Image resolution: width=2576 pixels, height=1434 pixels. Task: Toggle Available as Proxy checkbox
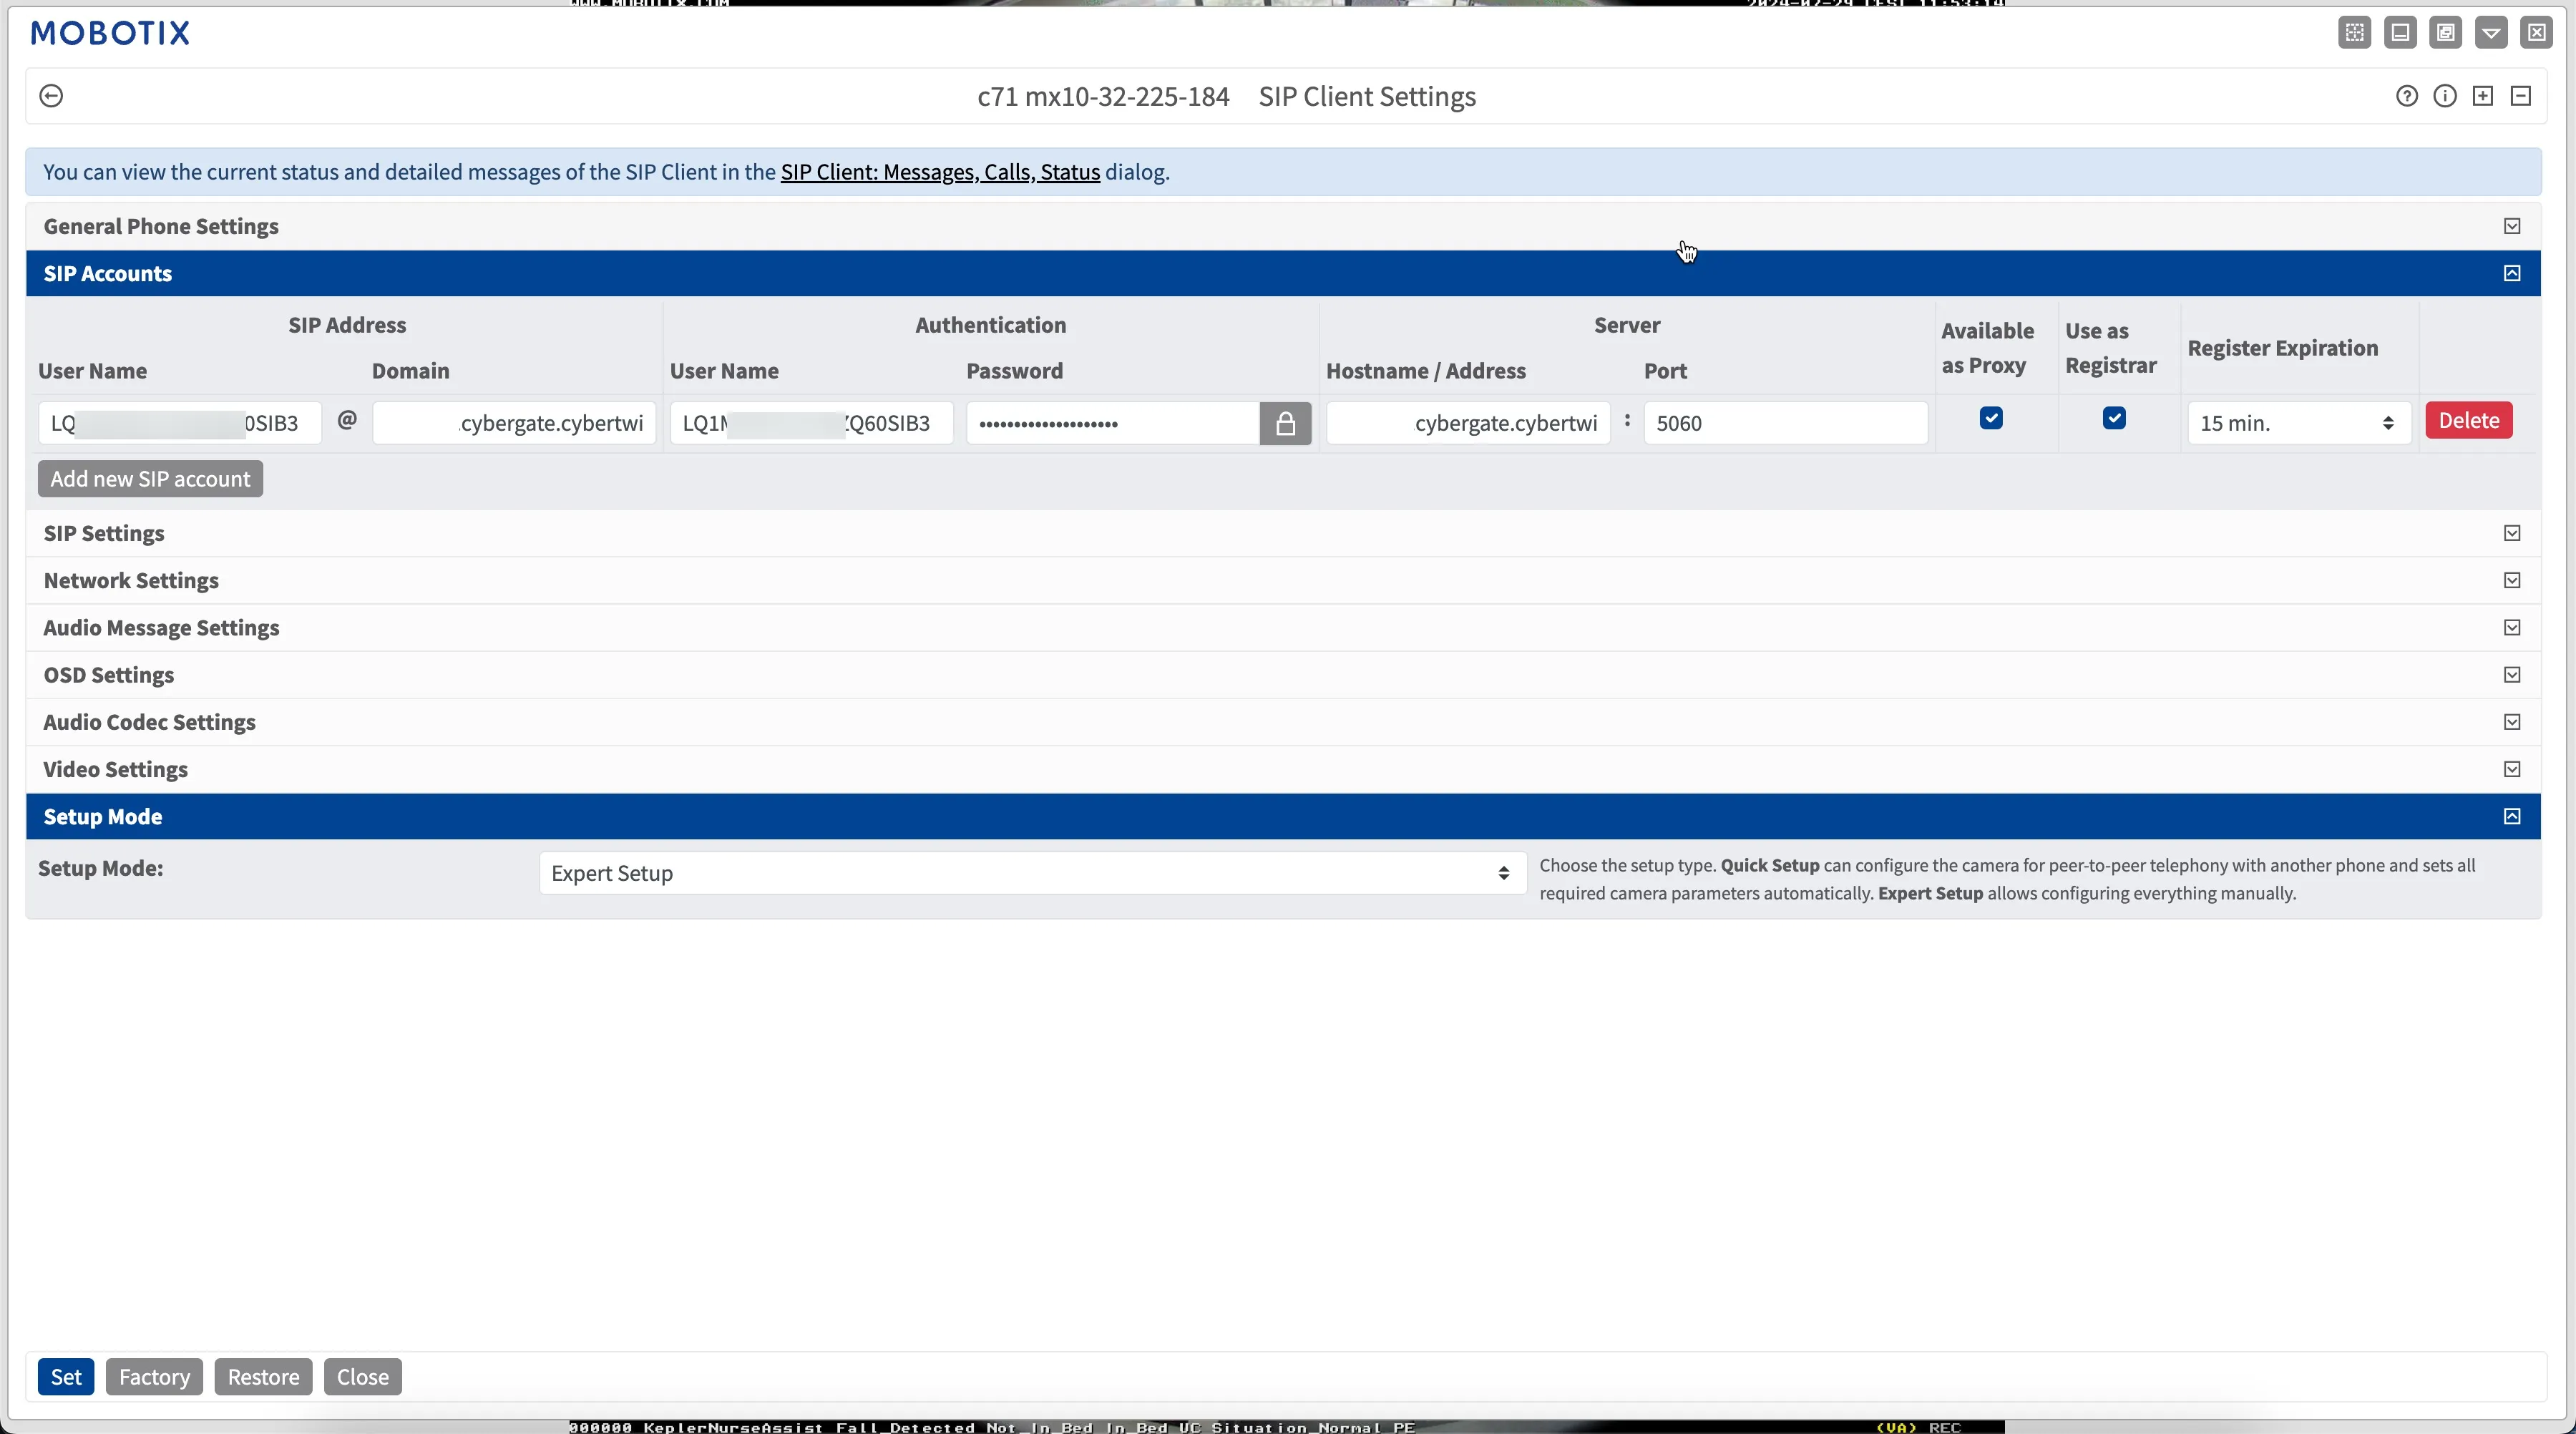(1991, 418)
